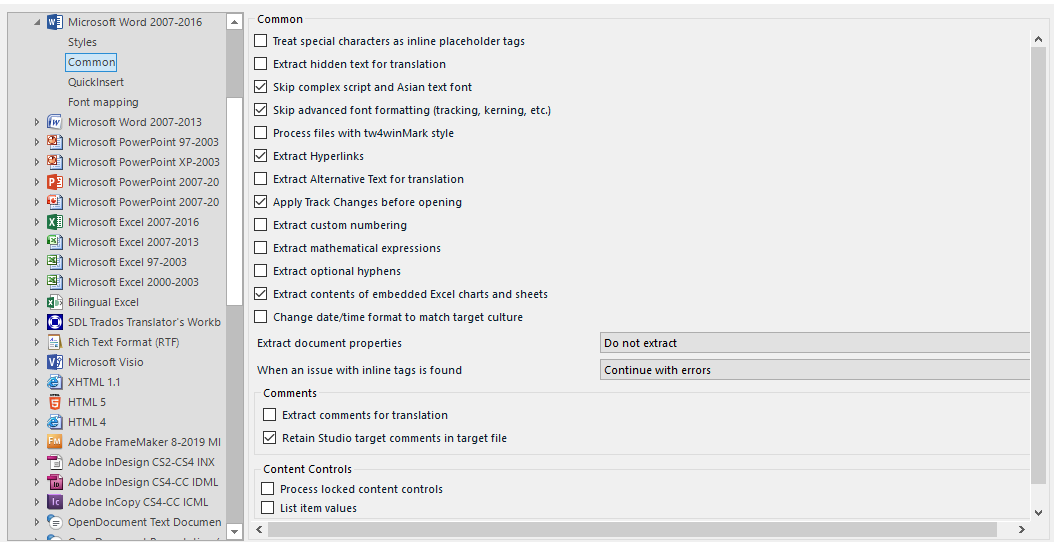This screenshot has width=1054, height=542.
Task: Check Process locked content controls
Action: pos(268,489)
